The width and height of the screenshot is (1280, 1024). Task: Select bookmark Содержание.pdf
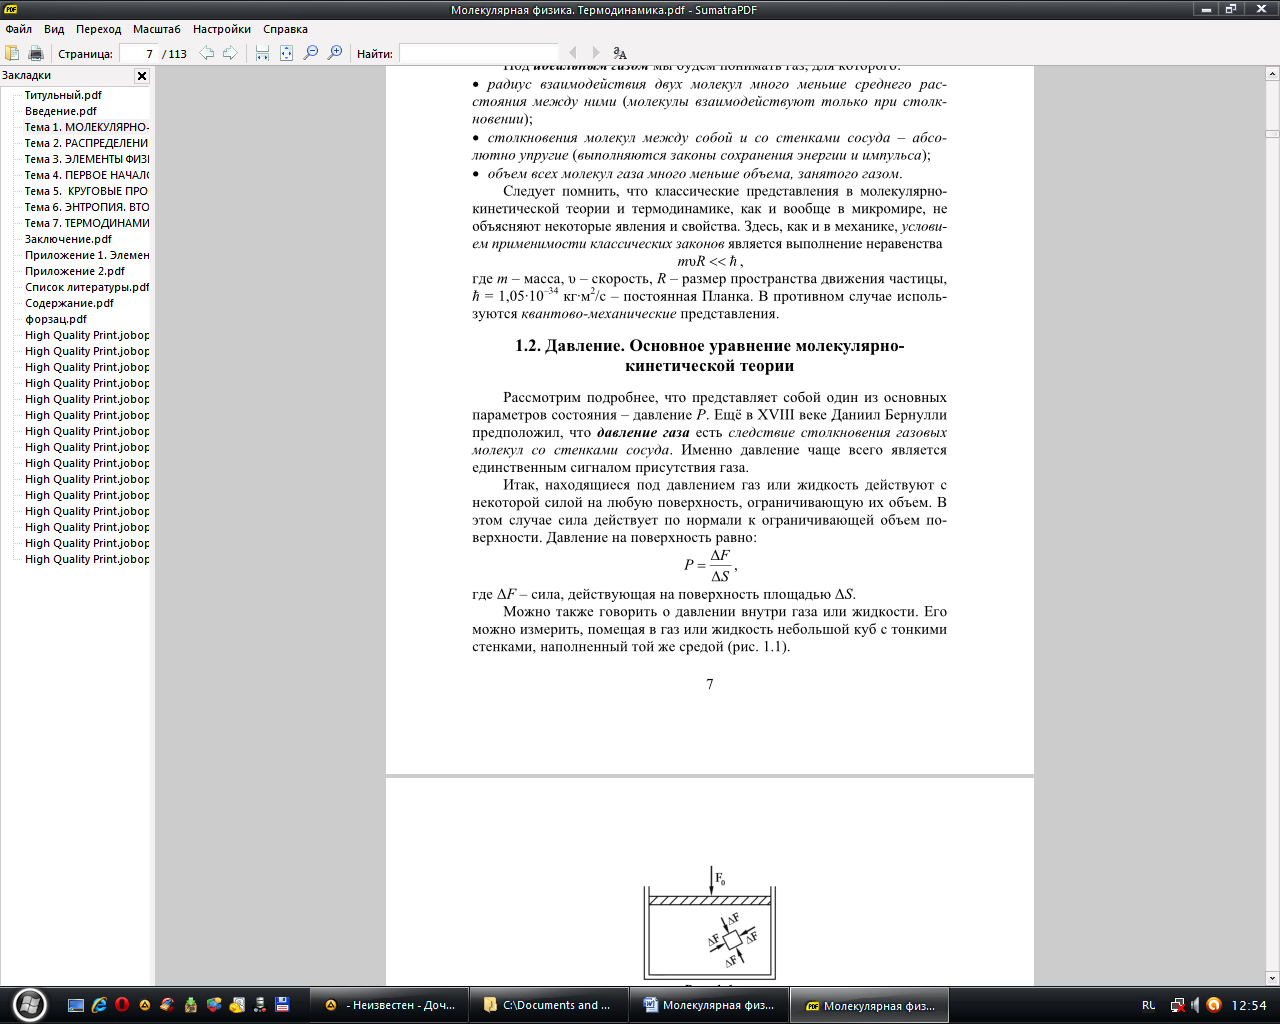(69, 303)
